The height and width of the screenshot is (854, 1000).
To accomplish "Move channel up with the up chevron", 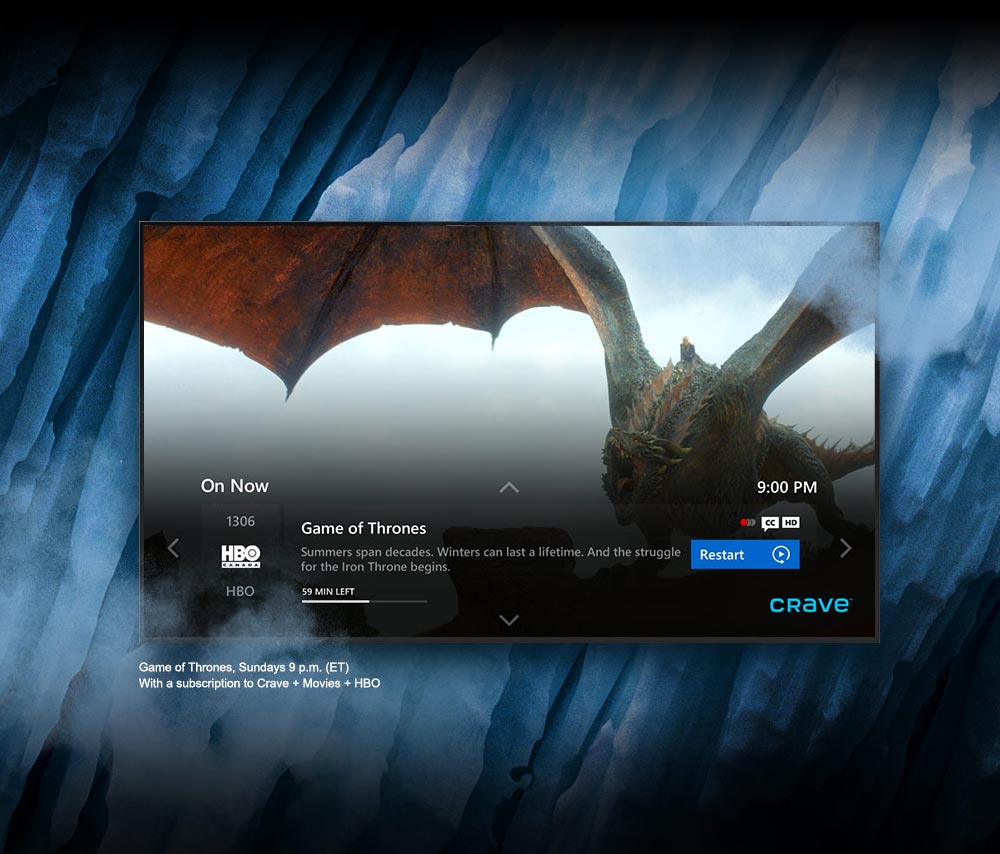I will (x=509, y=488).
